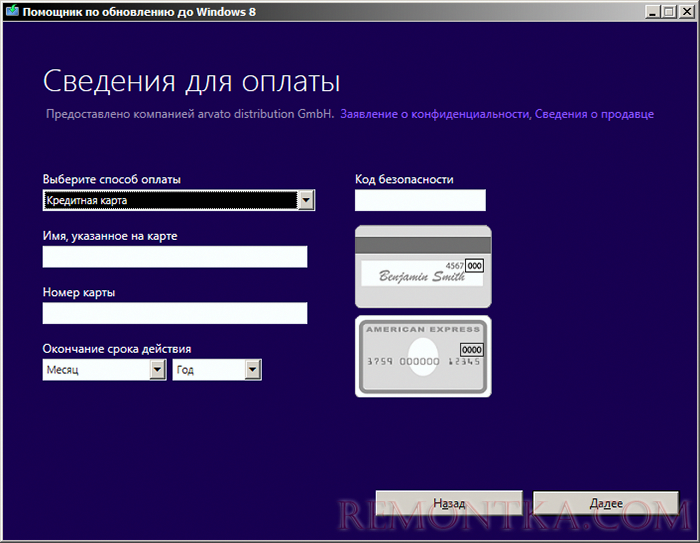This screenshot has height=543, width=700.
Task: Open 'Сведения о продавце' link
Action: (594, 114)
